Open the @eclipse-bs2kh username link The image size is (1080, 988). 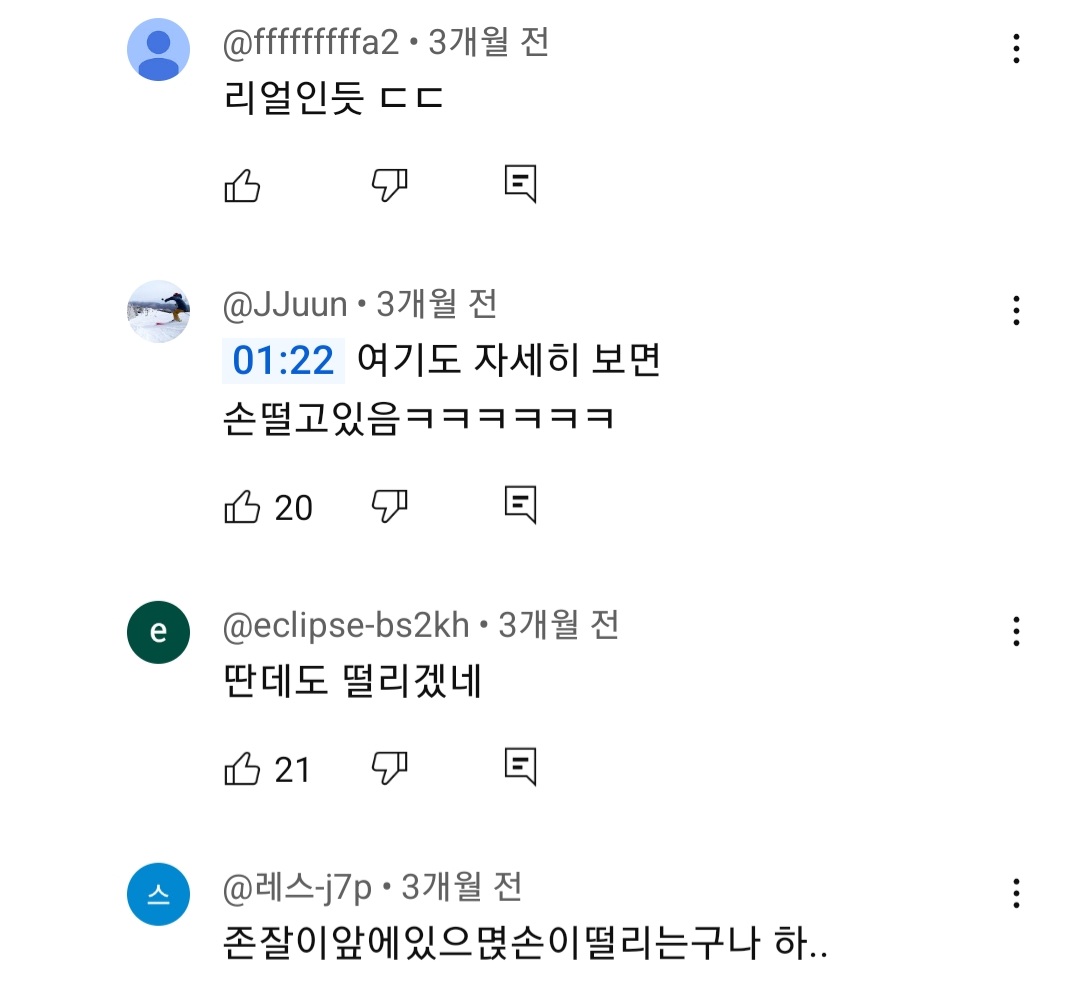346,626
